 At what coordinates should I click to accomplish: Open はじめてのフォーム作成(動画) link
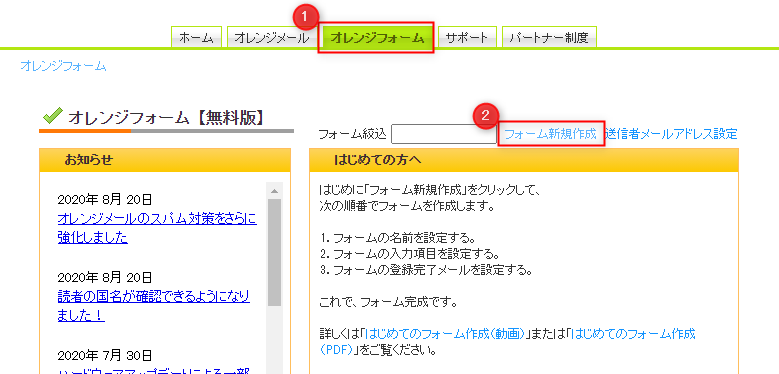coord(445,333)
